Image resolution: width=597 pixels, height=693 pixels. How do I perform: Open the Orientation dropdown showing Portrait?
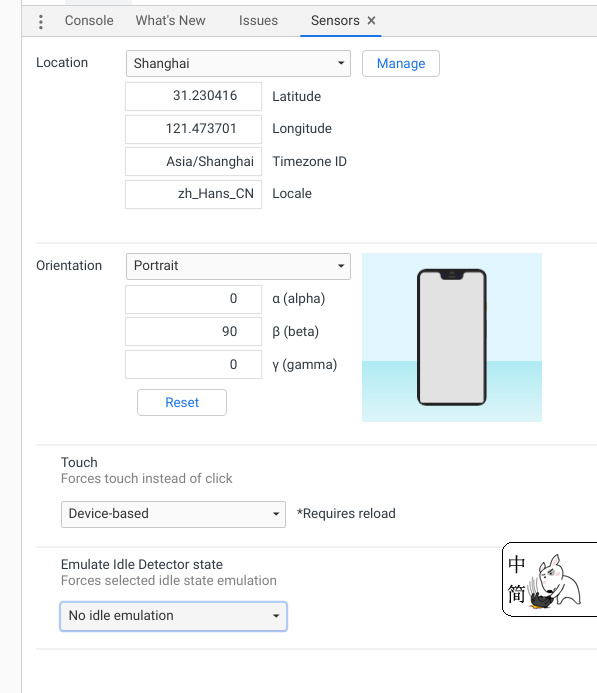tap(238, 266)
